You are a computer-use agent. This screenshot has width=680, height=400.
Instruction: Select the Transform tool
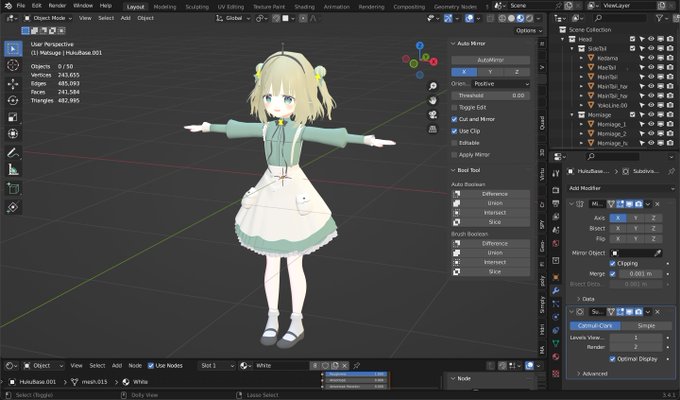click(13, 134)
